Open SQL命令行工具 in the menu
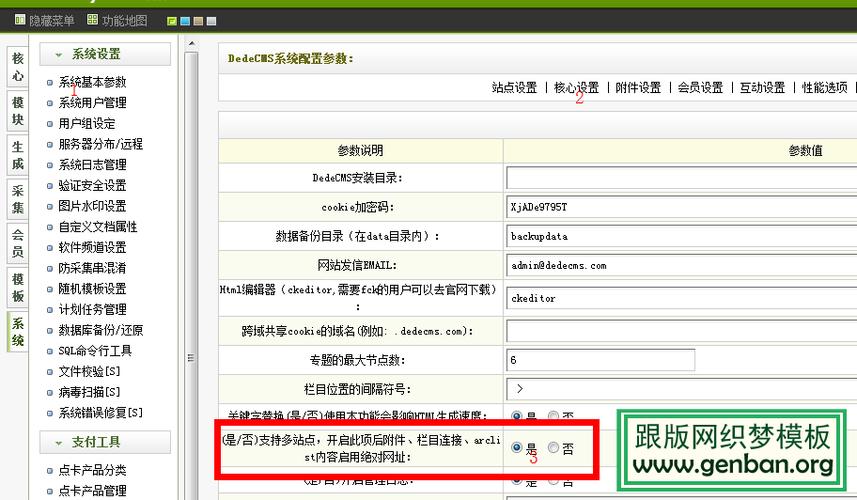Image resolution: width=857 pixels, height=500 pixels. (95, 351)
